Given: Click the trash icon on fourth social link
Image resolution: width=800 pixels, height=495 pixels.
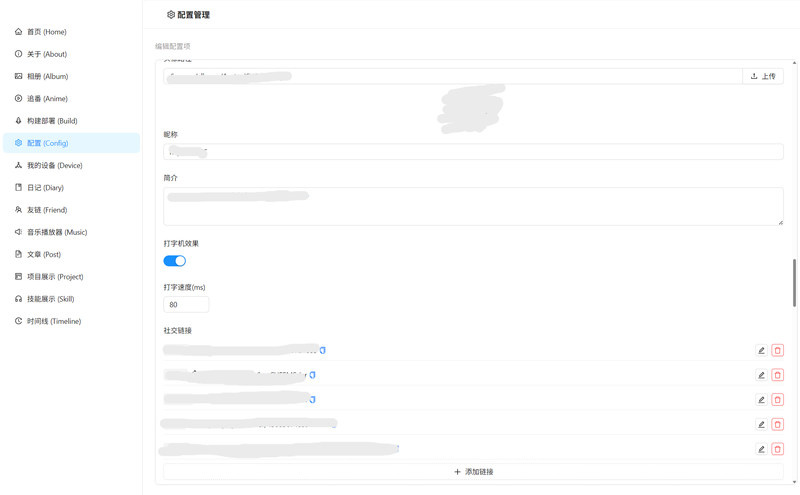Looking at the screenshot, I should coord(778,424).
